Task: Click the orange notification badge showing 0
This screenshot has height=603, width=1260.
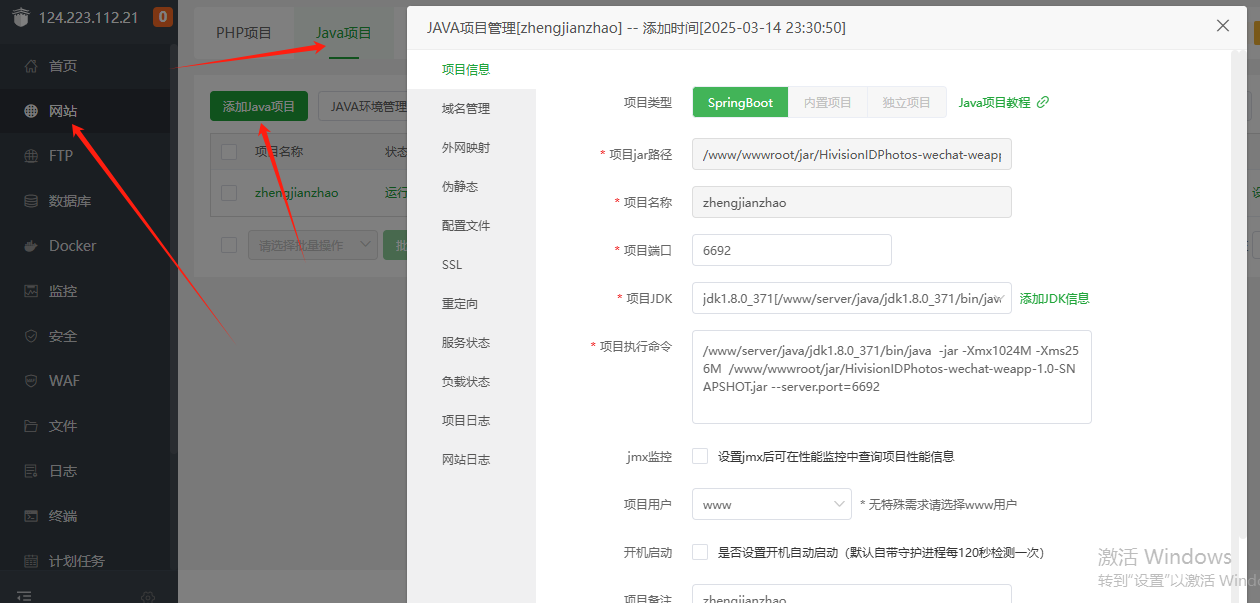Action: tap(163, 17)
